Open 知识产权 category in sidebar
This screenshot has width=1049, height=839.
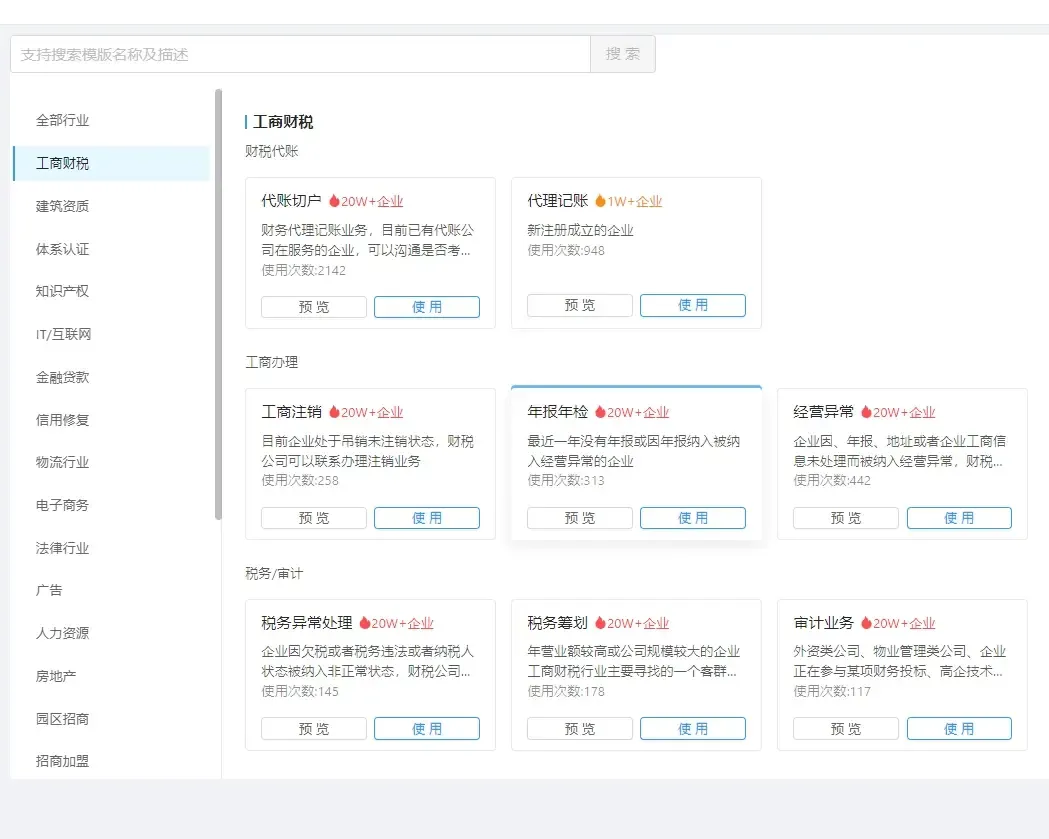tap(62, 291)
